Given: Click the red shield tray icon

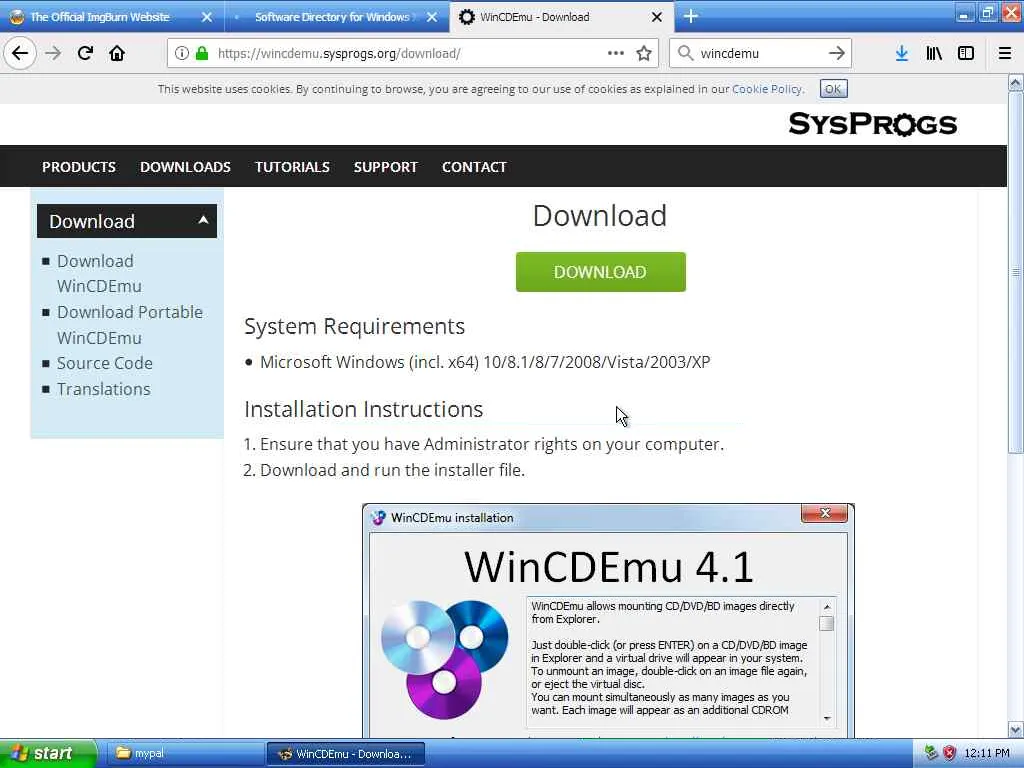Looking at the screenshot, I should click(x=950, y=753).
